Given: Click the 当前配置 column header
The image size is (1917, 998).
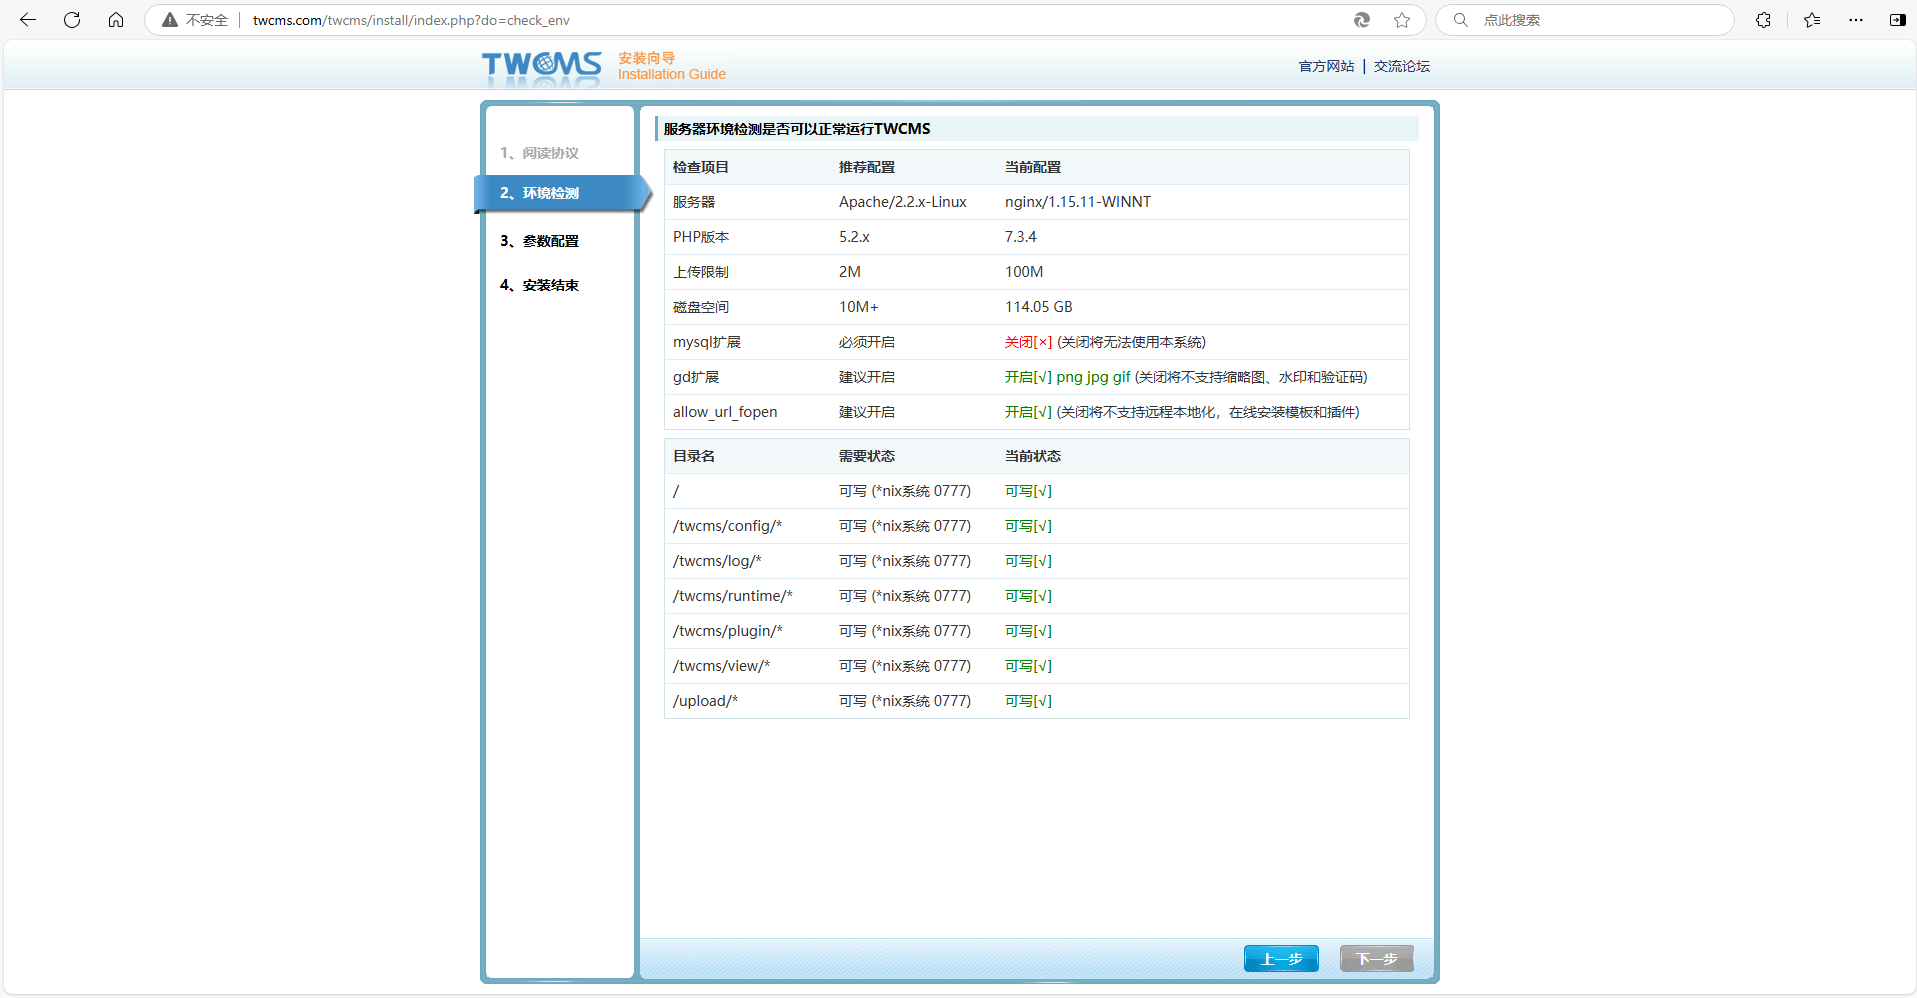Looking at the screenshot, I should pyautogui.click(x=1033, y=167).
